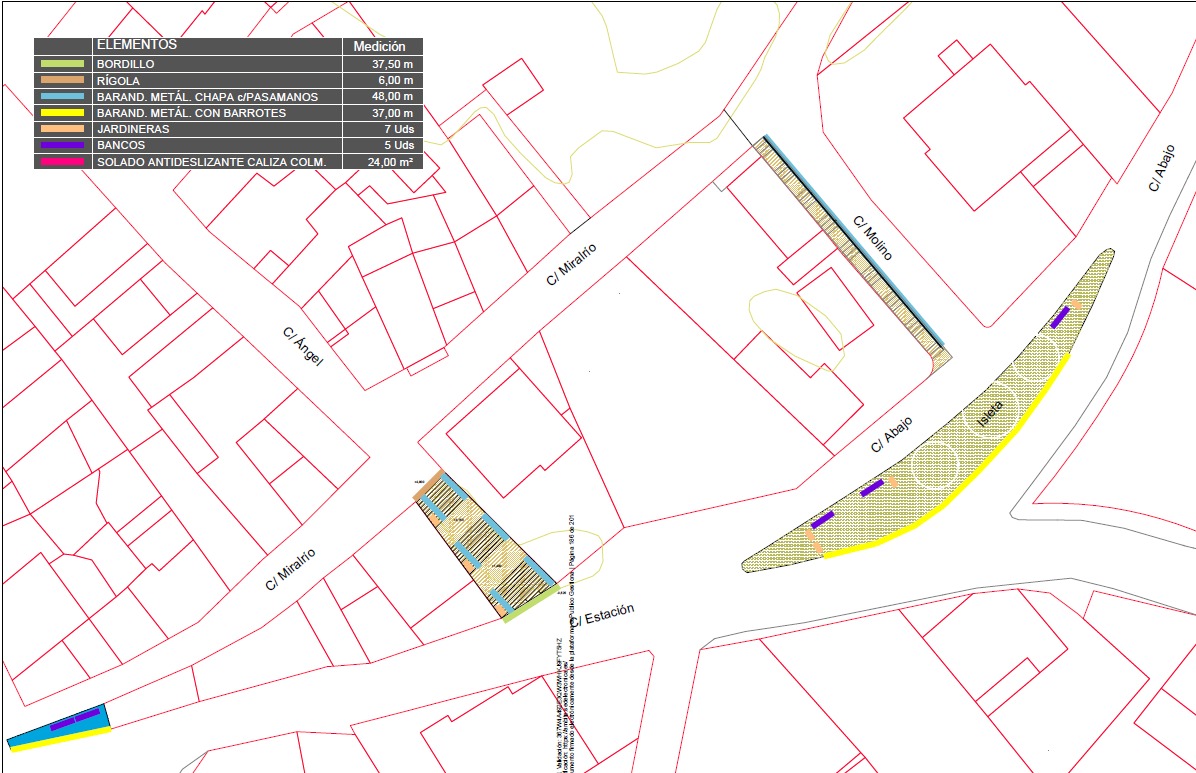
Task: Select the yellow swatch for BARAND. METÁL. CON BARROTES
Action: pos(63,113)
